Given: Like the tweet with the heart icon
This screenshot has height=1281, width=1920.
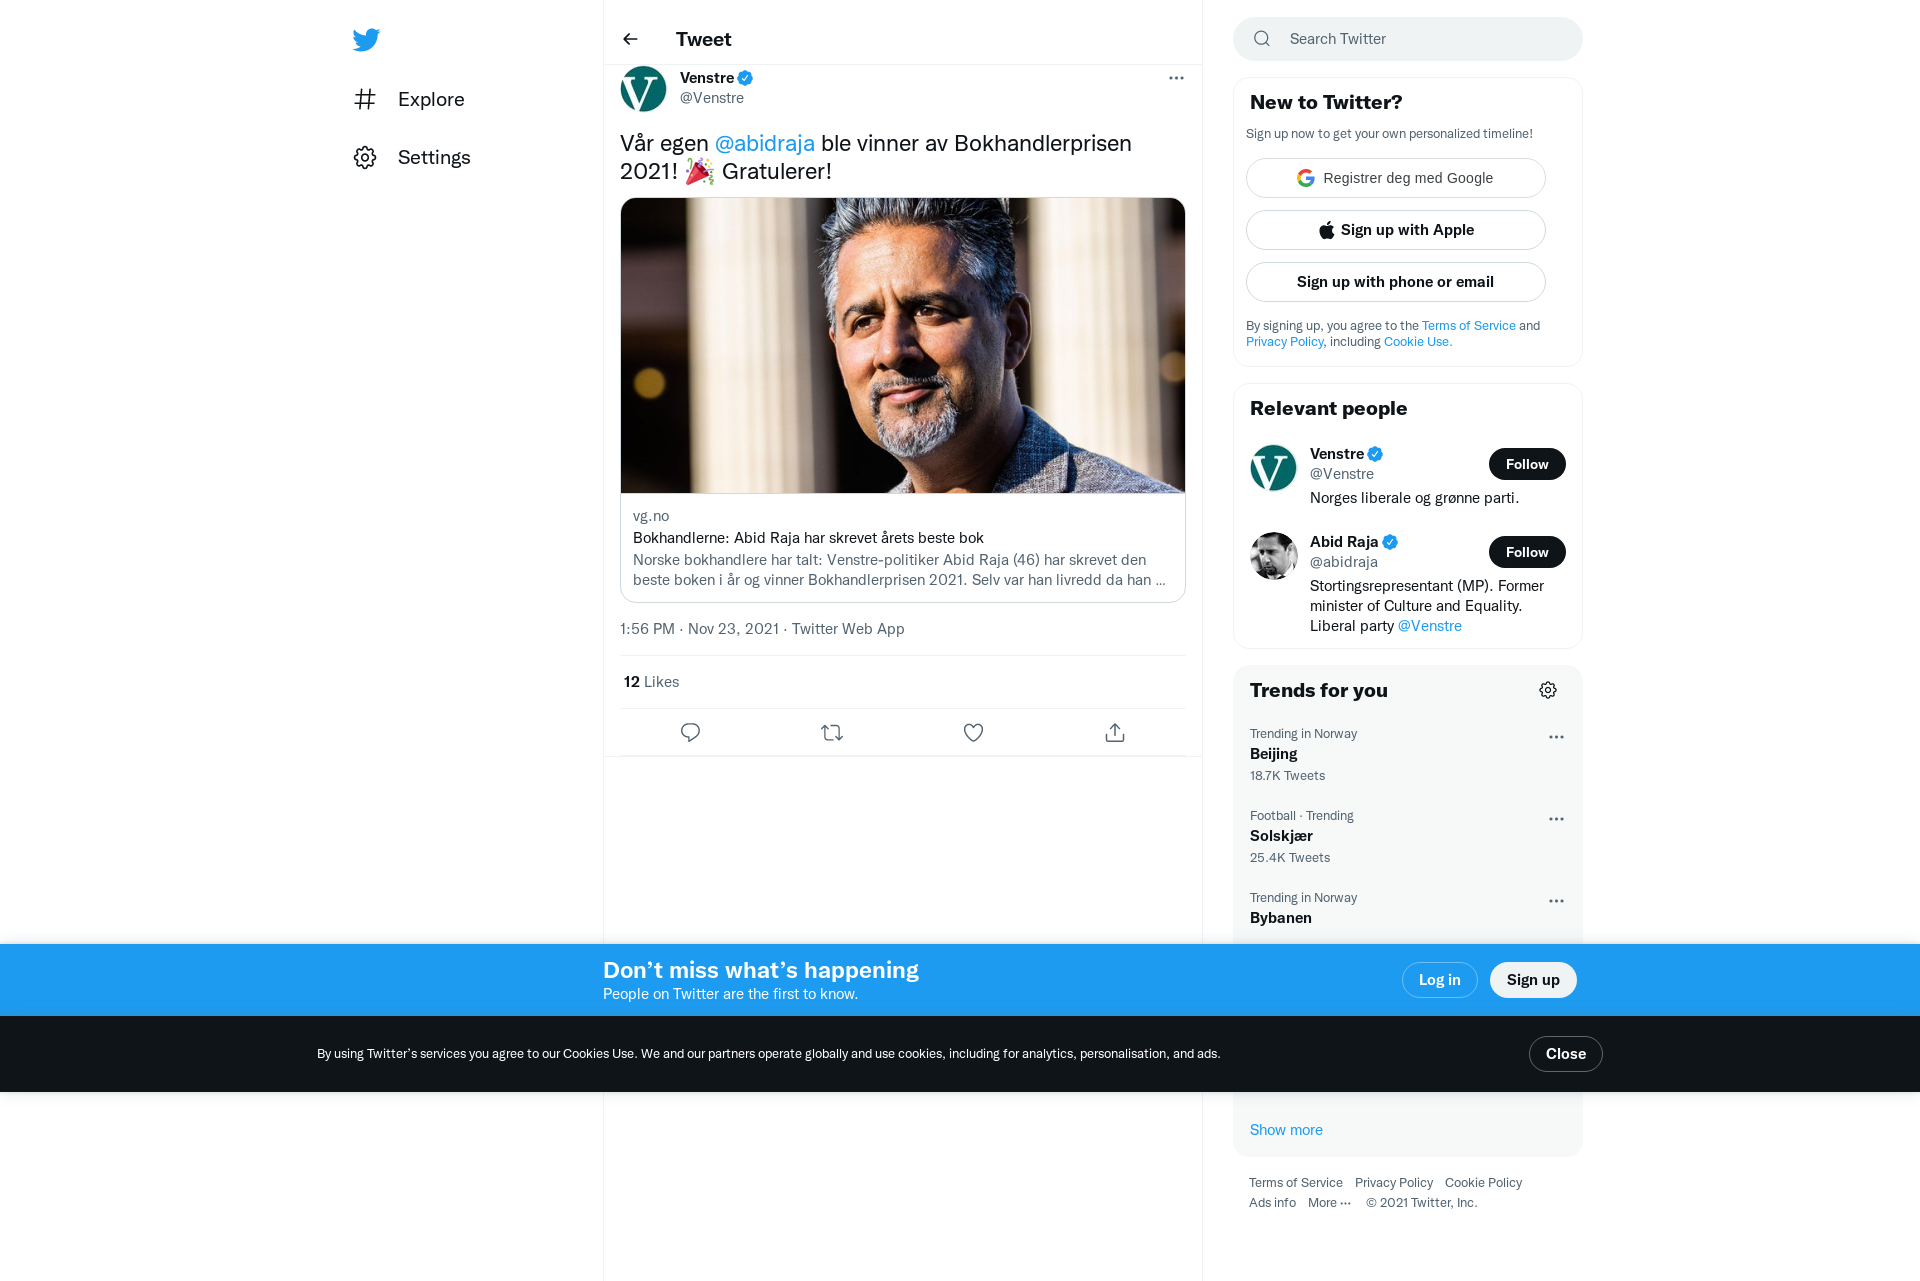Looking at the screenshot, I should [x=973, y=733].
